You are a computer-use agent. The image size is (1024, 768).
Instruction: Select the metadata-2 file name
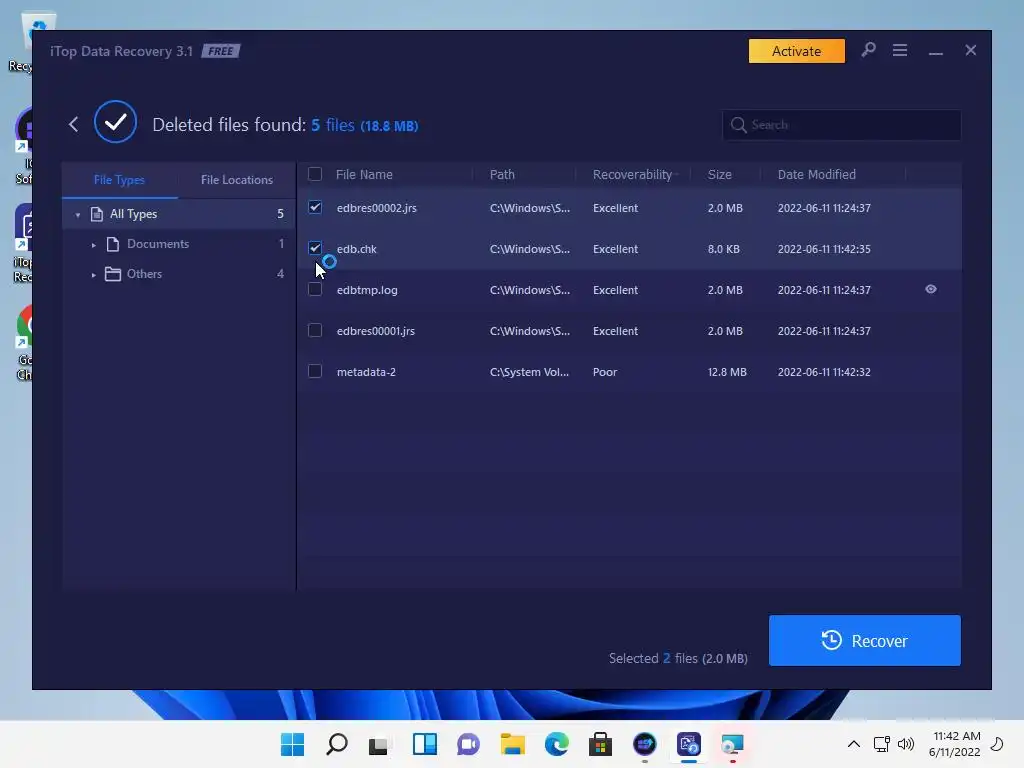tap(366, 372)
